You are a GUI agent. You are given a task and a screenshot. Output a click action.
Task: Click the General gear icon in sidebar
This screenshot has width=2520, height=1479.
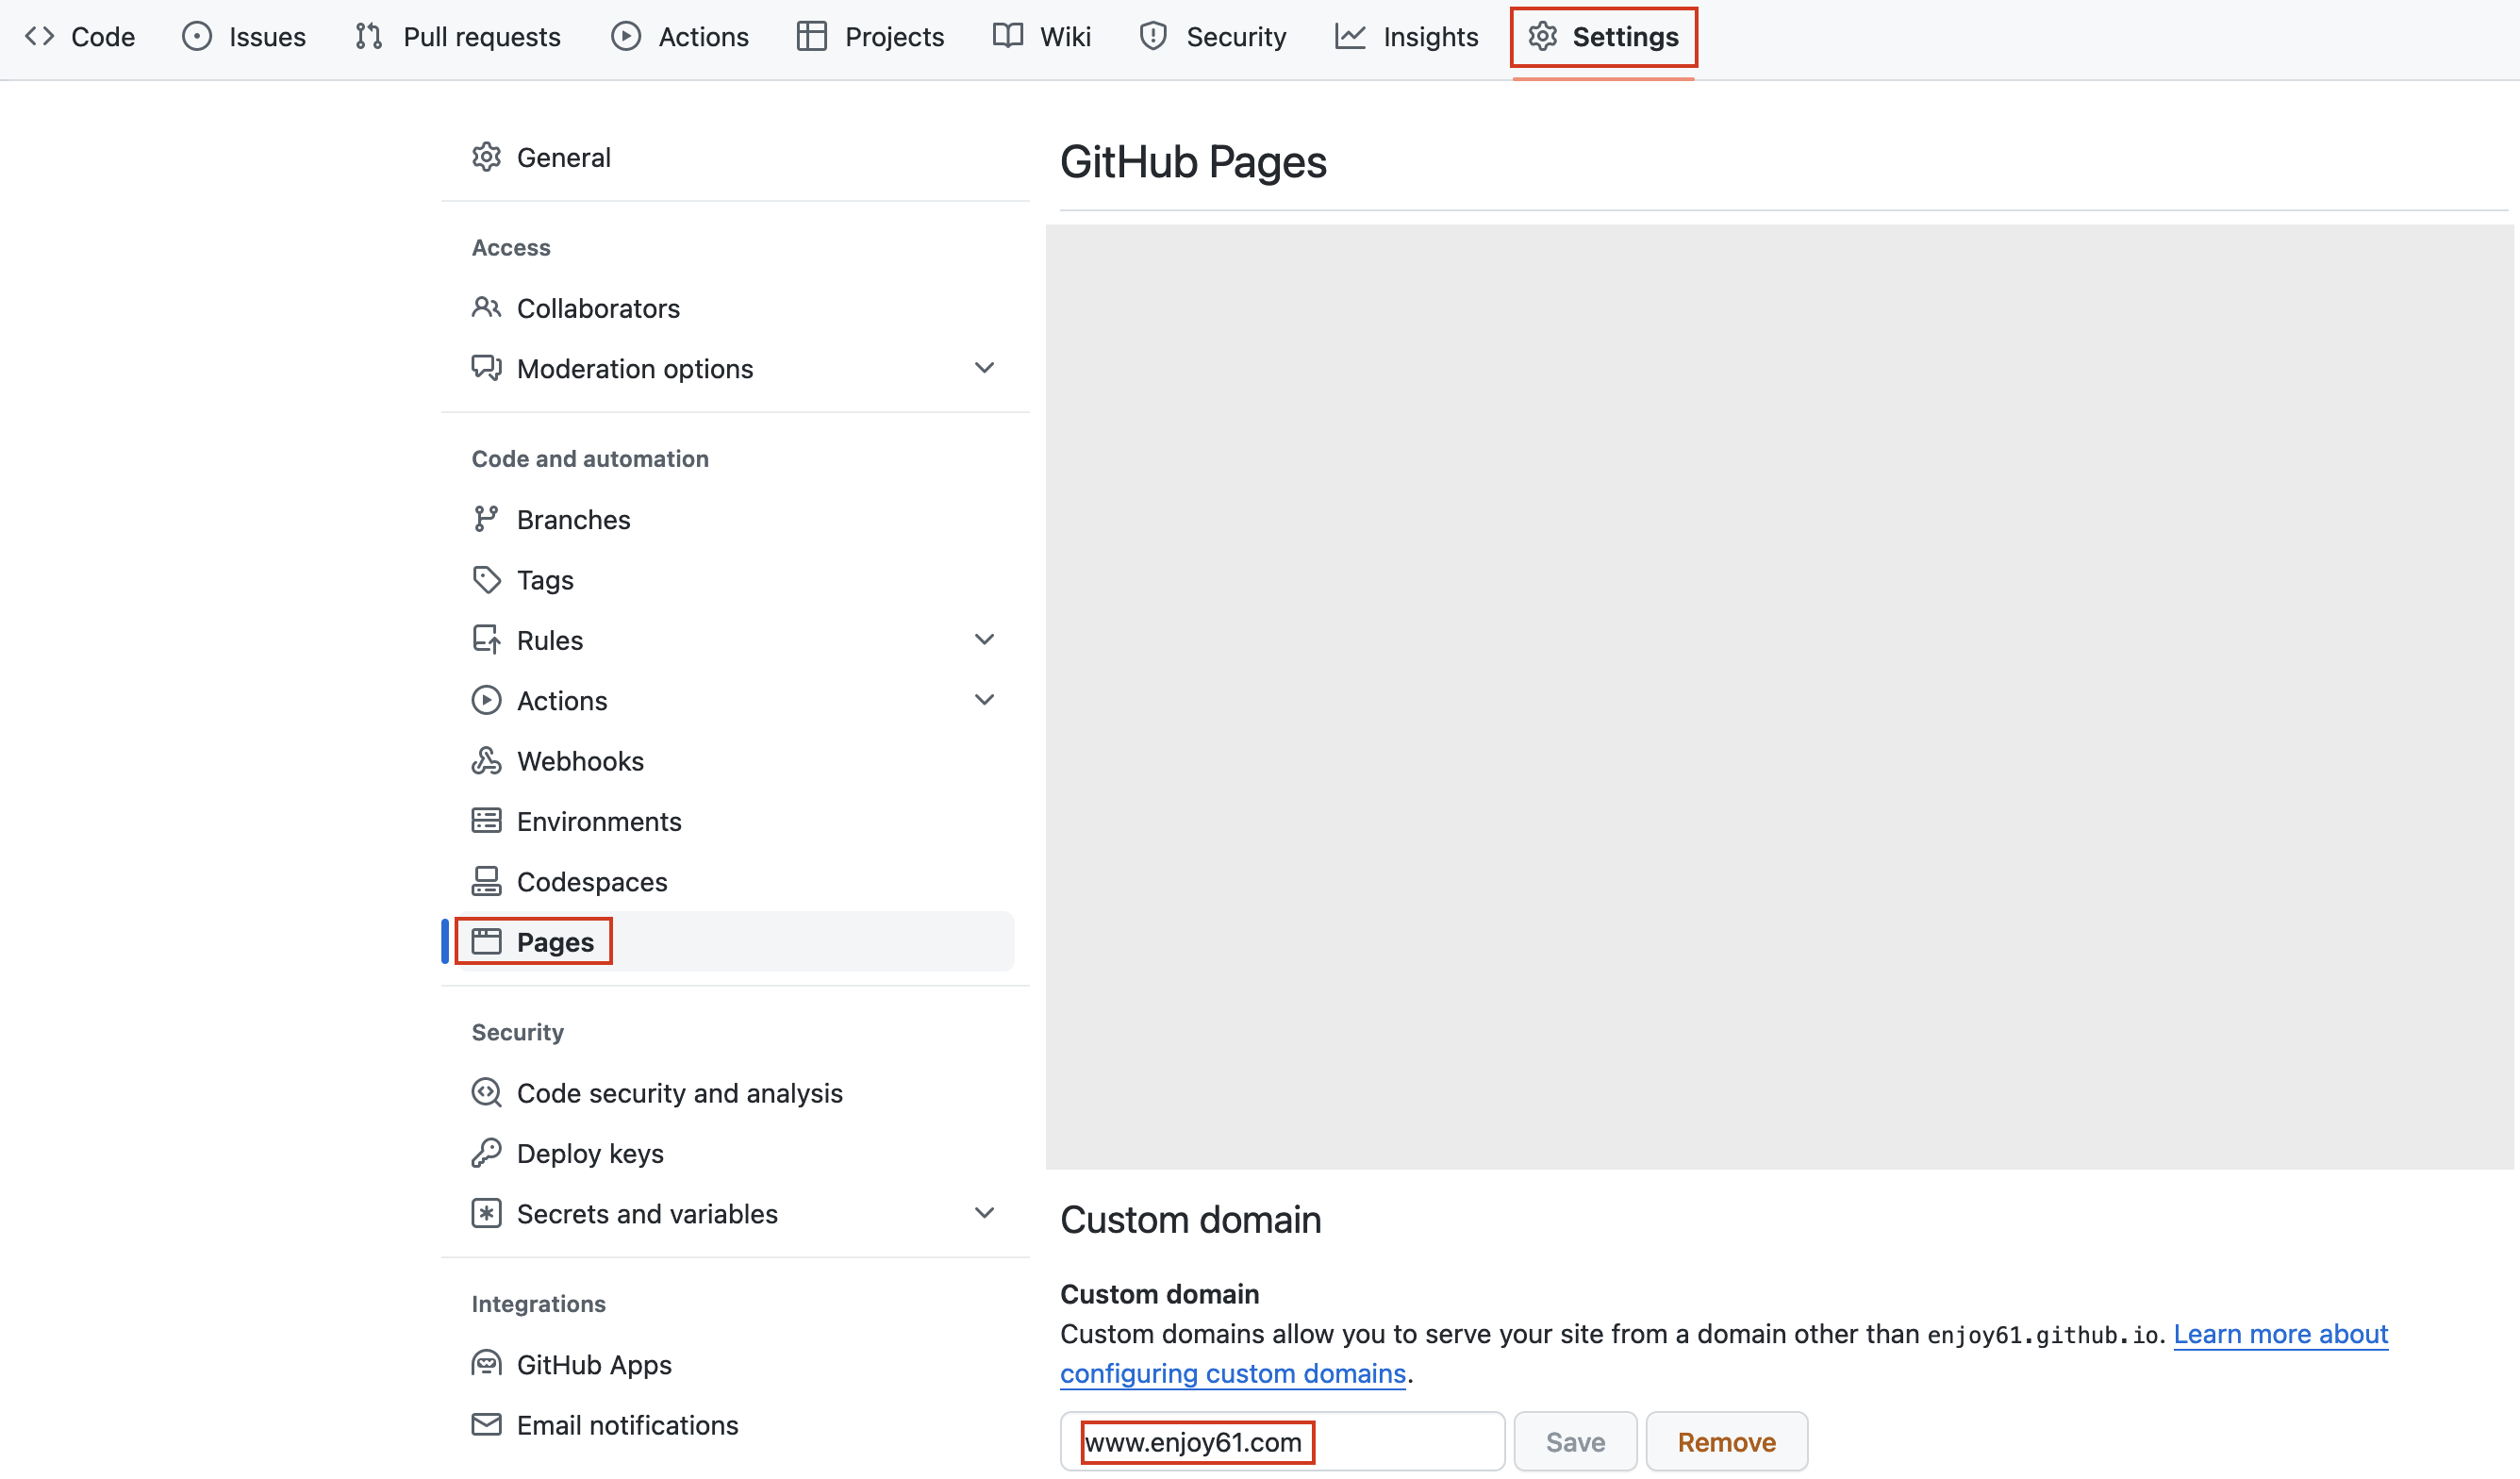[487, 157]
